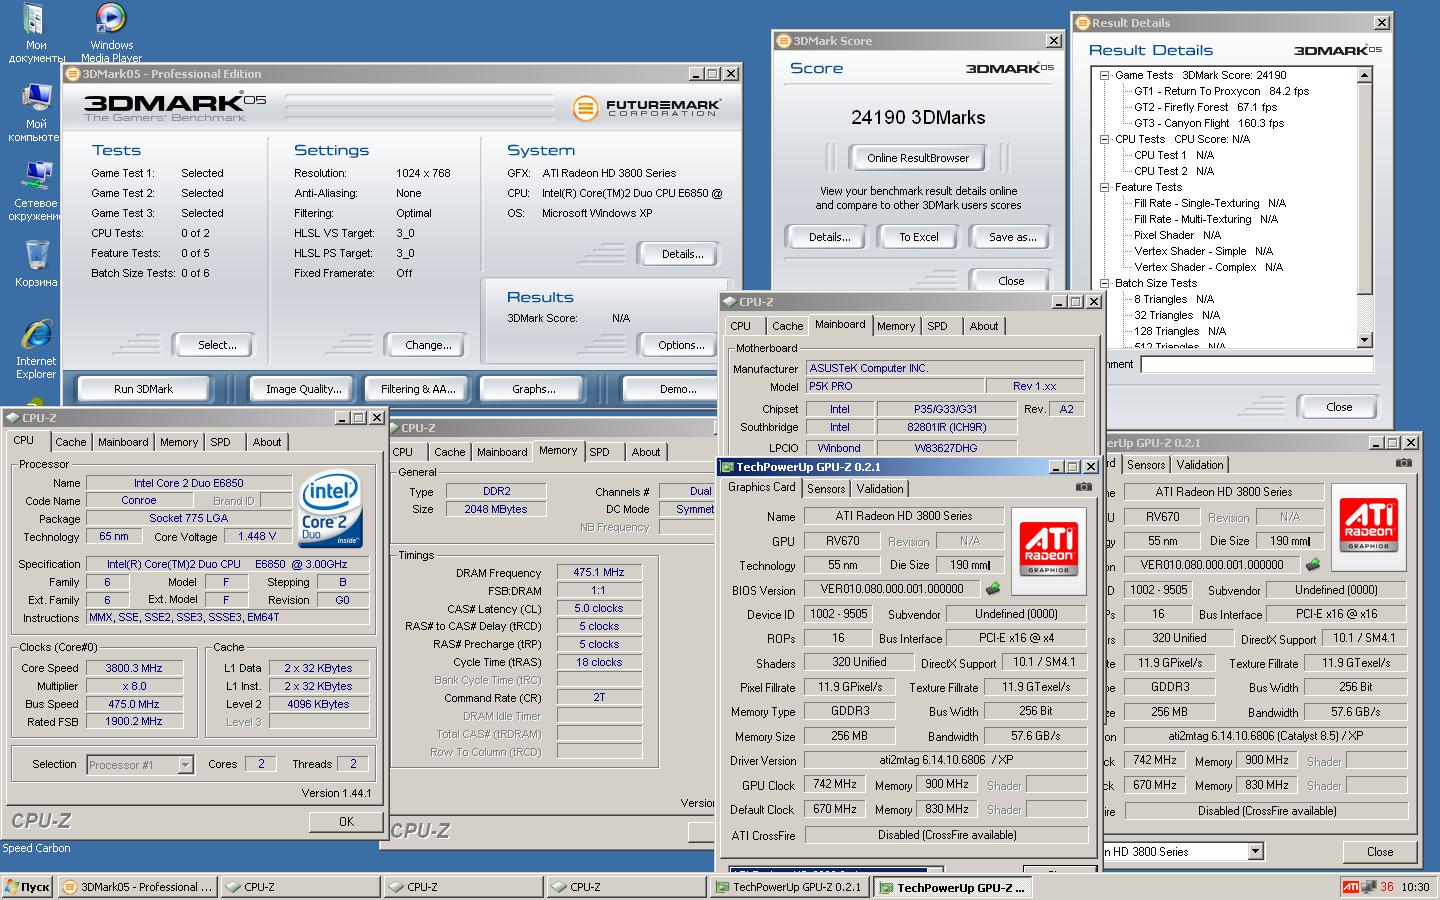1440x900 pixels.
Task: Switch to second TechPowerUp GPU-Z taskbar button
Action: point(951,887)
